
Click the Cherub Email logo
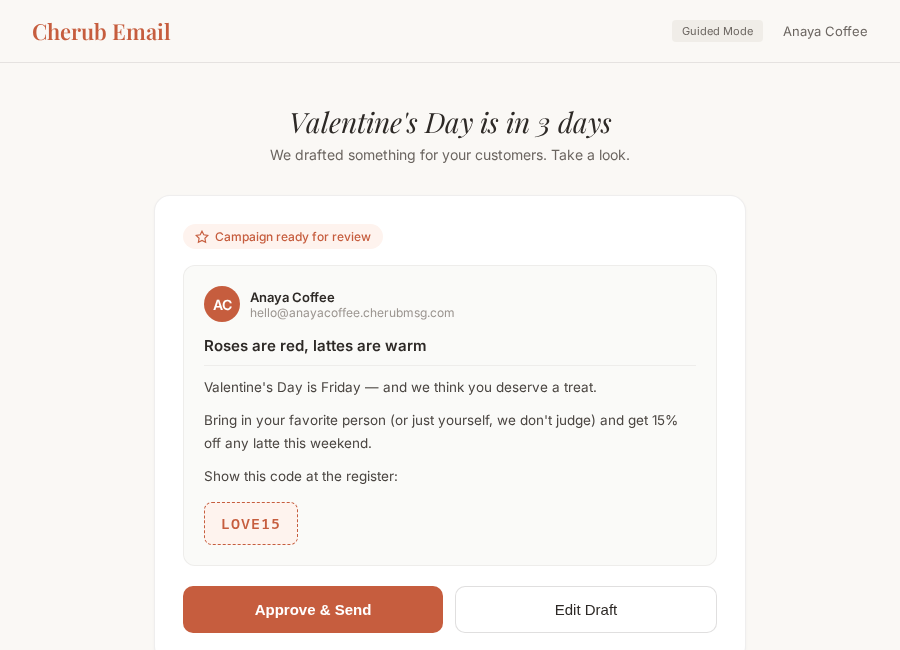pos(101,32)
